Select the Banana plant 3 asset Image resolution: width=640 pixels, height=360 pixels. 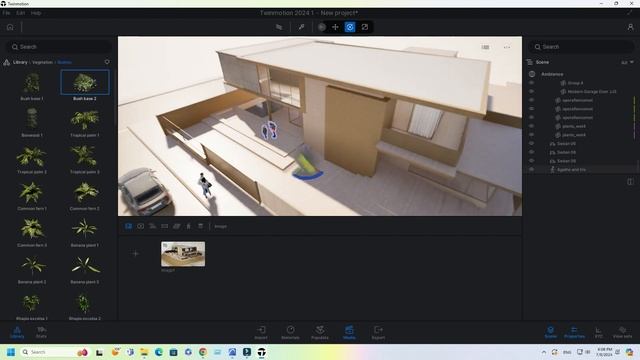point(85,269)
